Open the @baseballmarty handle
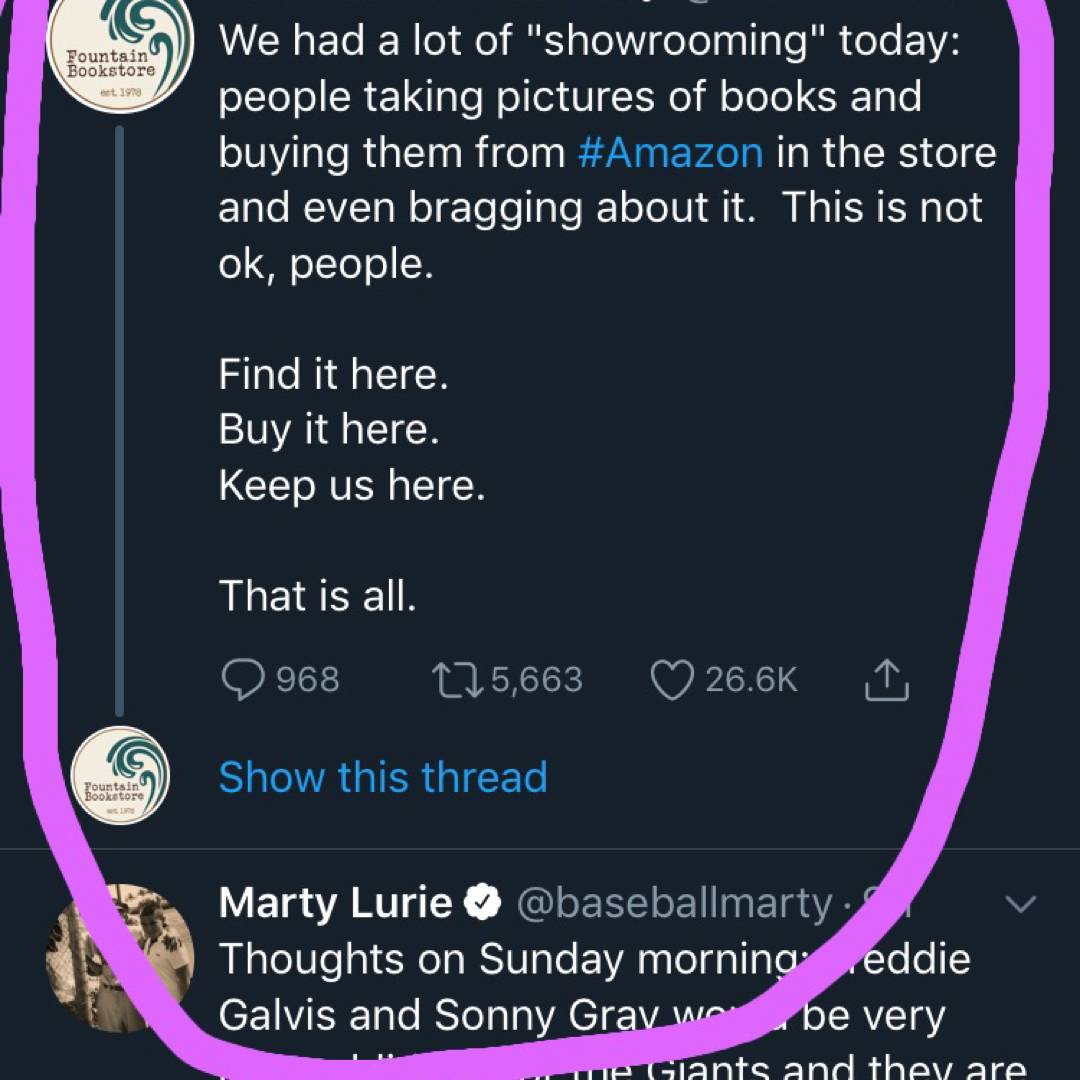Image resolution: width=1080 pixels, height=1080 pixels. (672, 904)
